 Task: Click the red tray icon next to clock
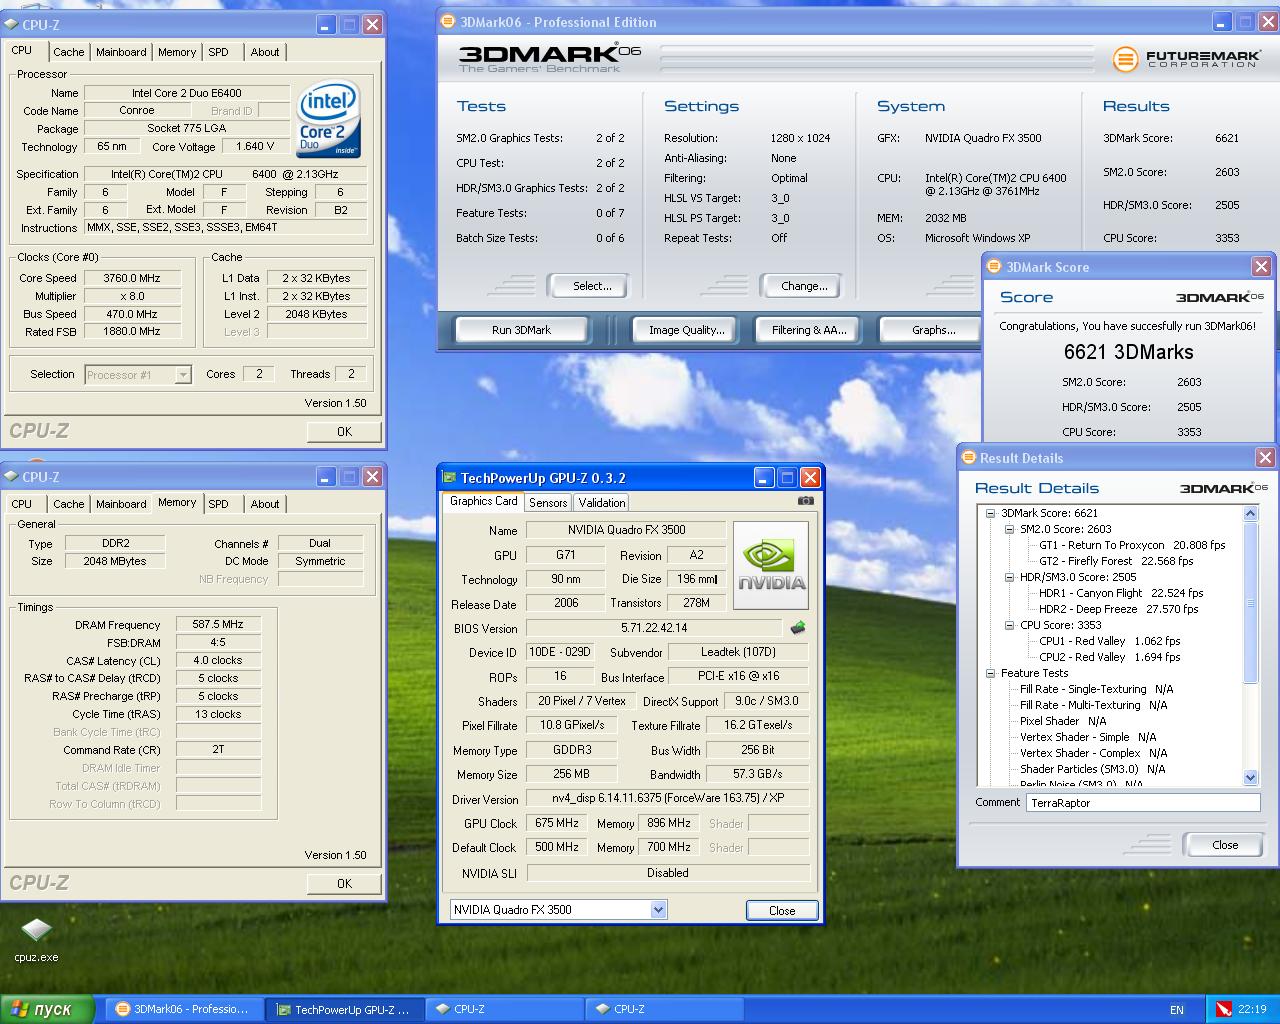(x=1224, y=1010)
